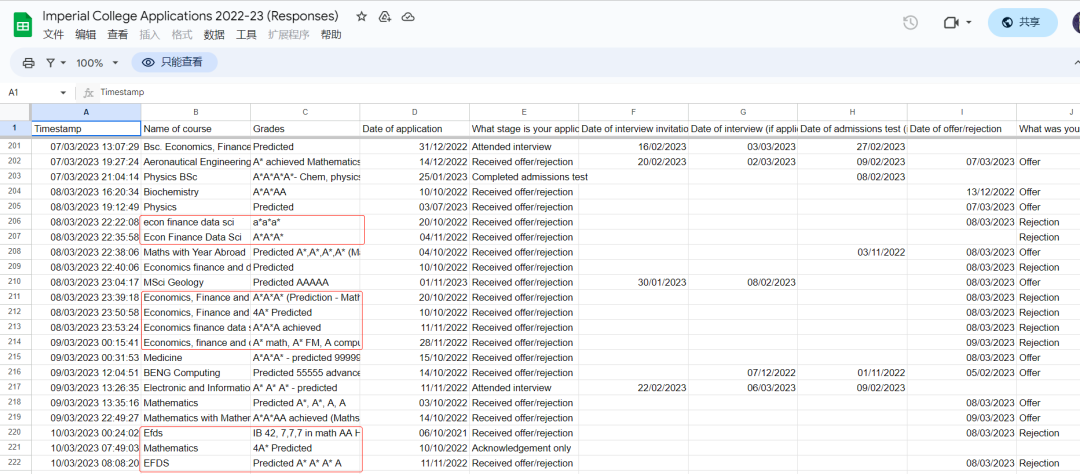Open the 格式 menu
Viewport: 1080px width, 474px height.
pyautogui.click(x=182, y=34)
